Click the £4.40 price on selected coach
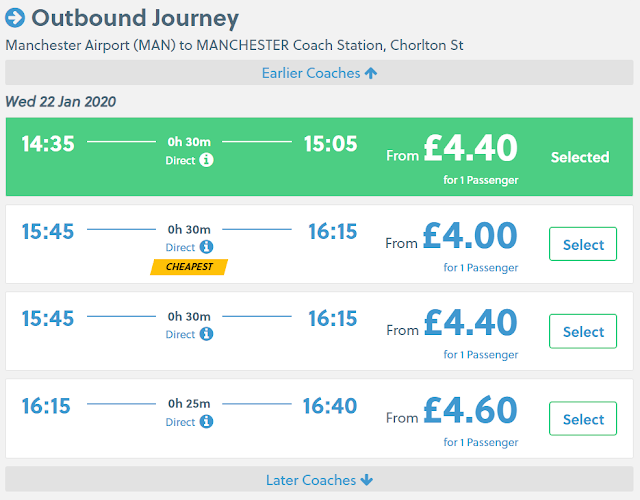 coord(470,148)
